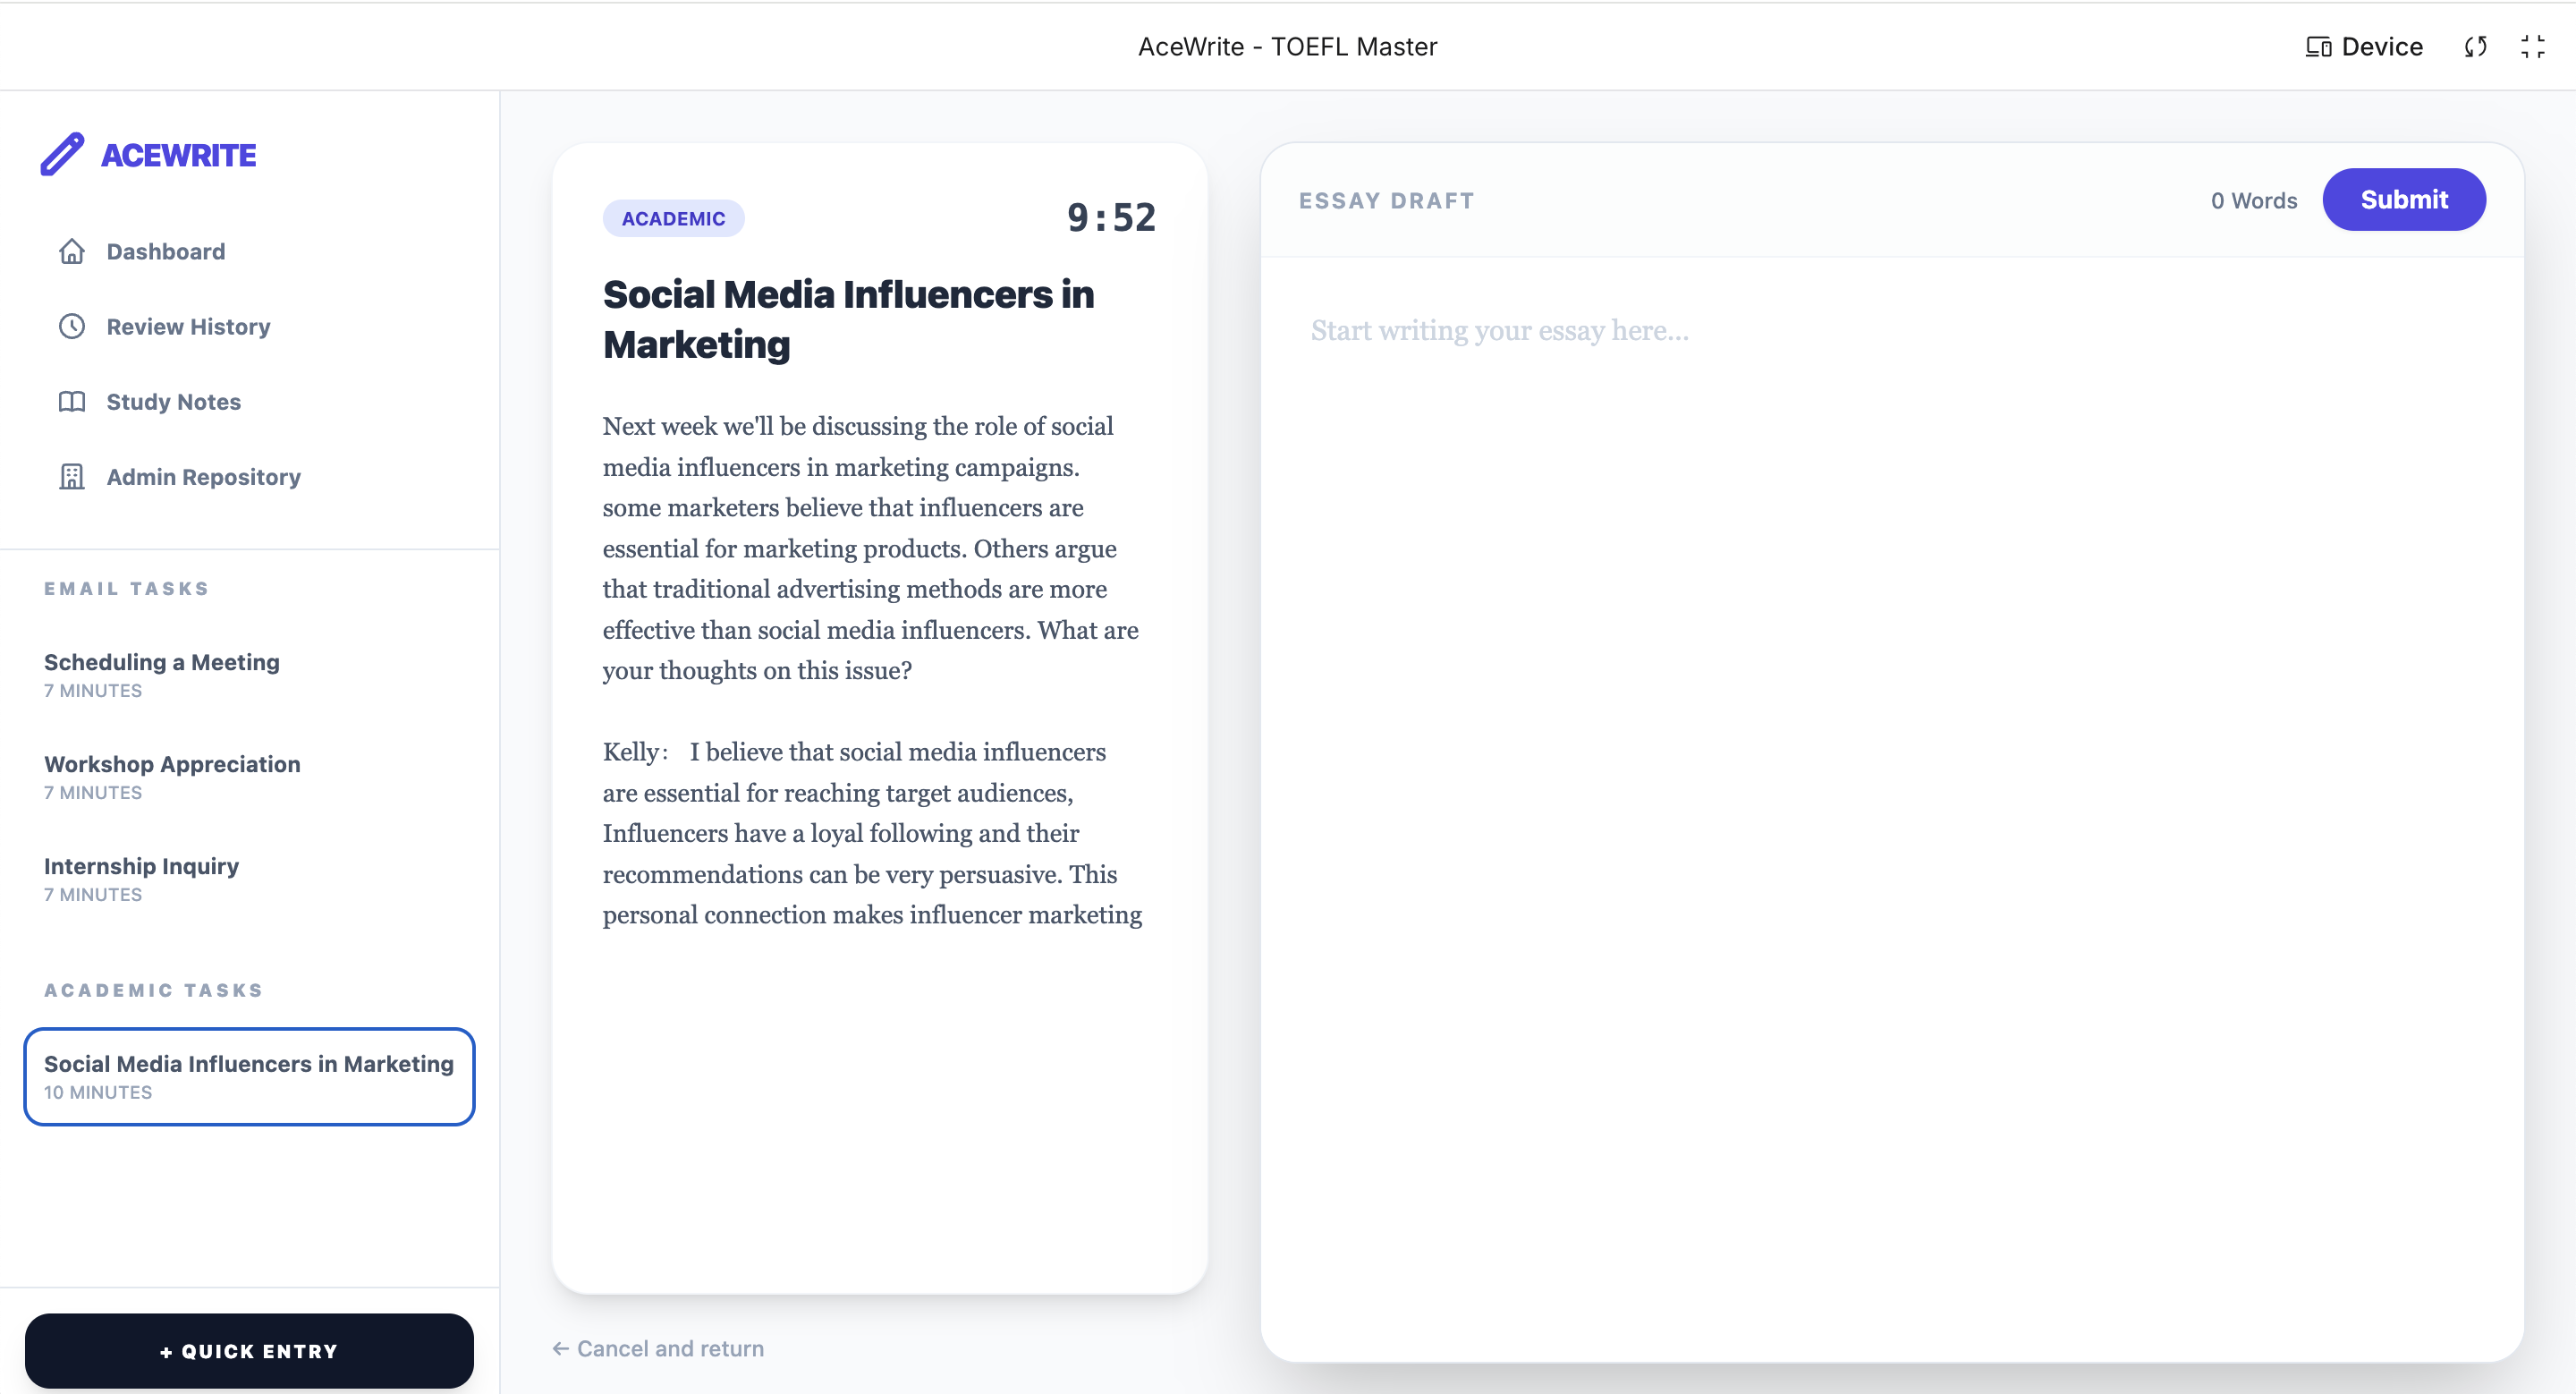
Task: Click the Device preview icon
Action: (2318, 47)
